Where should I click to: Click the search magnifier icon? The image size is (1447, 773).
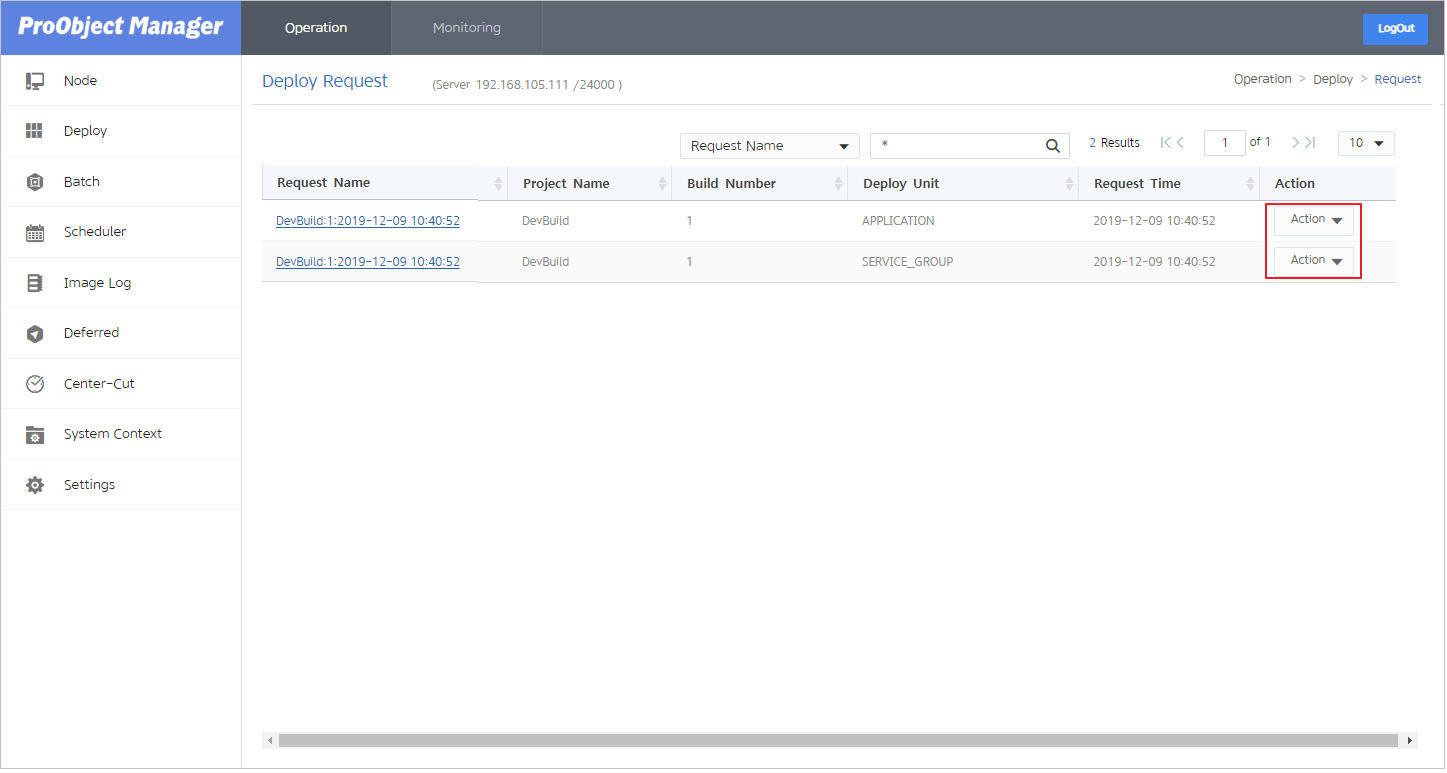(x=1053, y=146)
